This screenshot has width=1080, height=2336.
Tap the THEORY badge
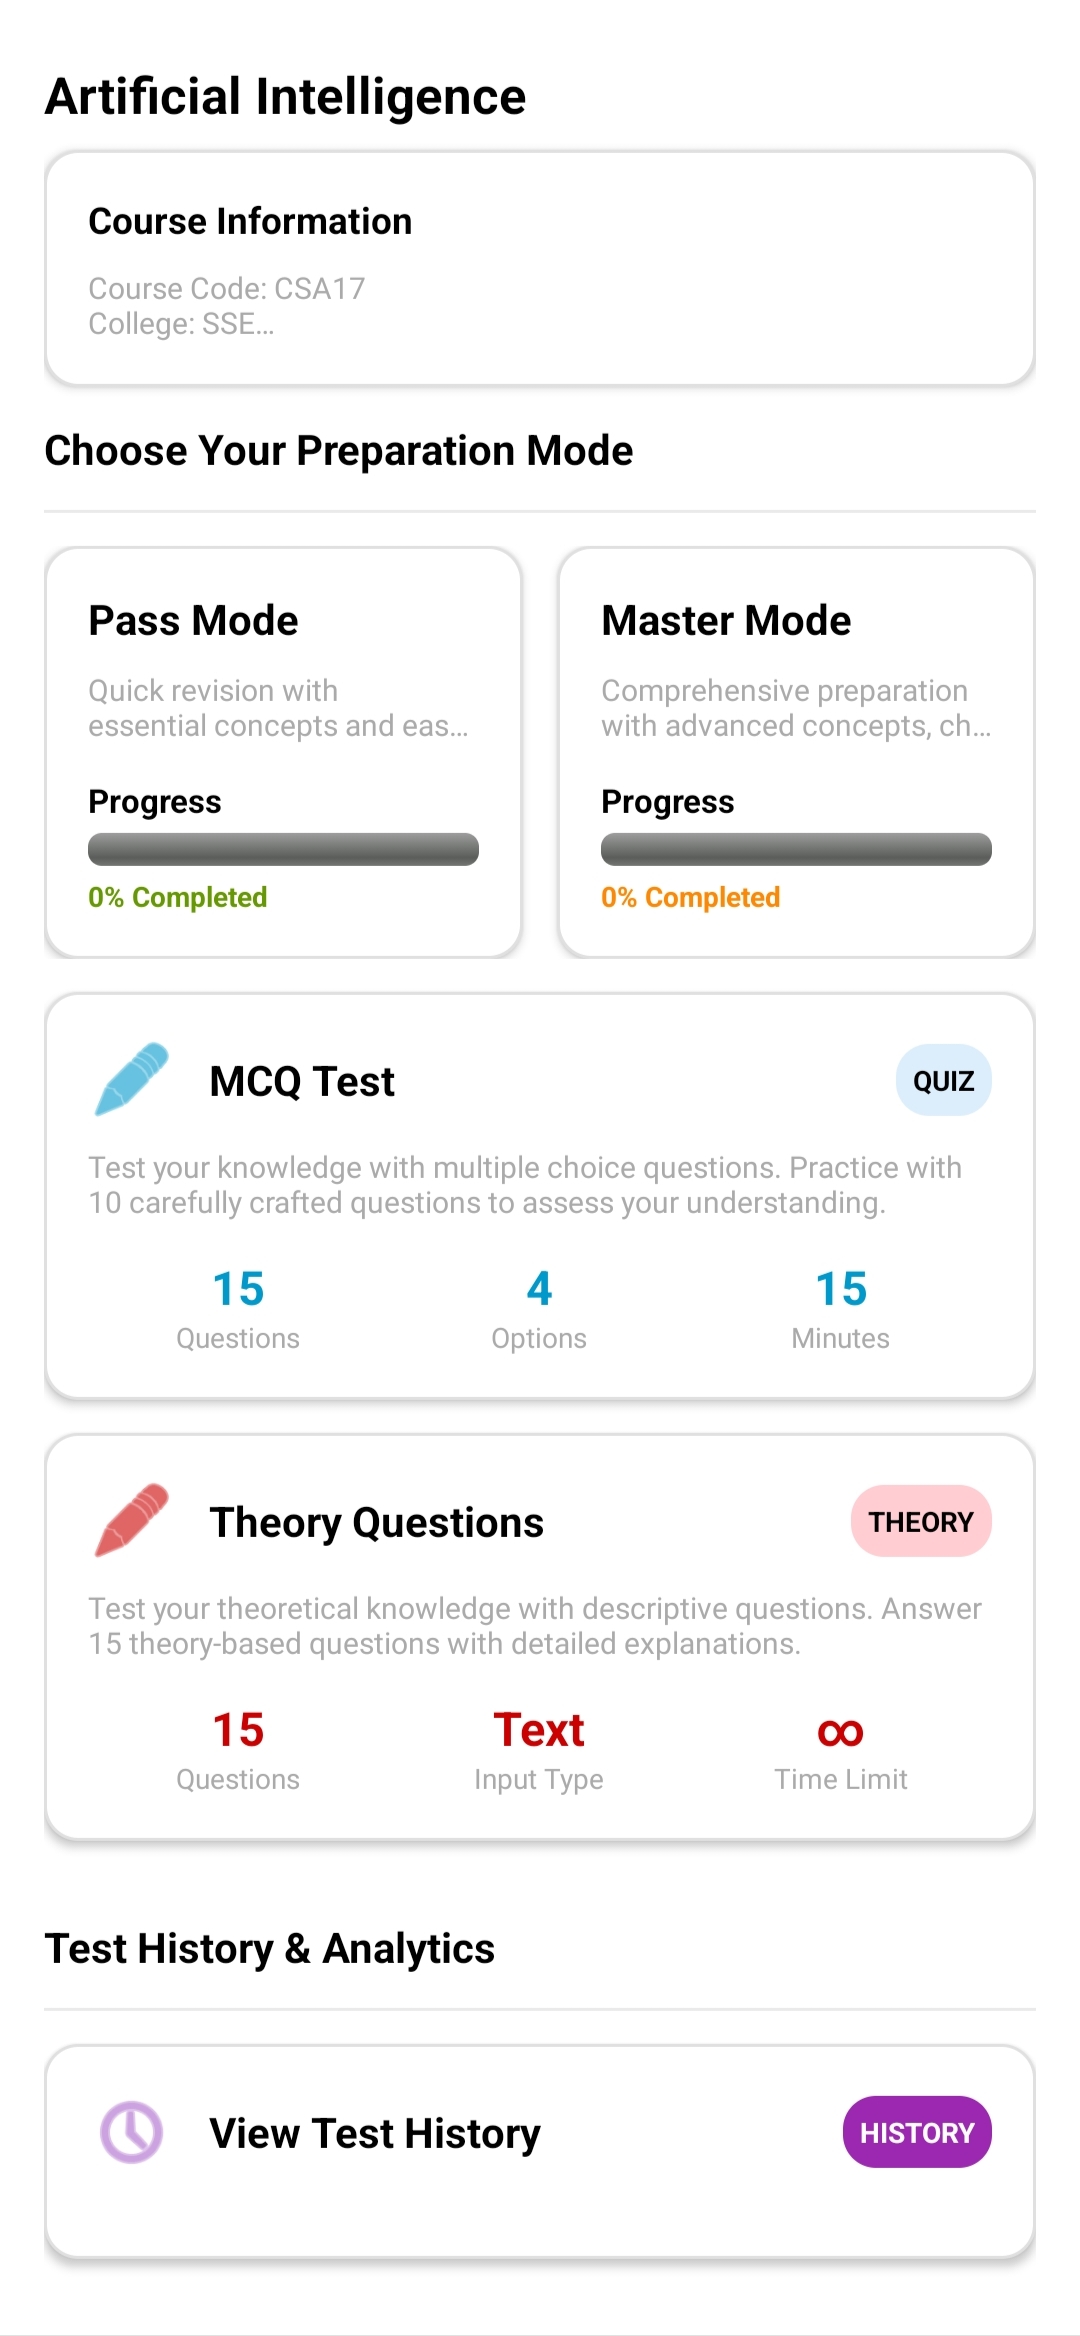pyautogui.click(x=920, y=1522)
